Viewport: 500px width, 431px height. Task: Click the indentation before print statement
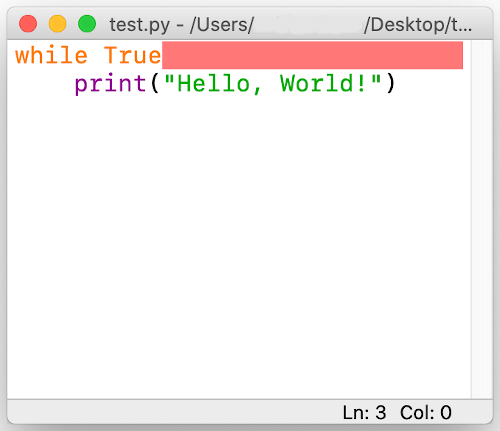(x=44, y=83)
